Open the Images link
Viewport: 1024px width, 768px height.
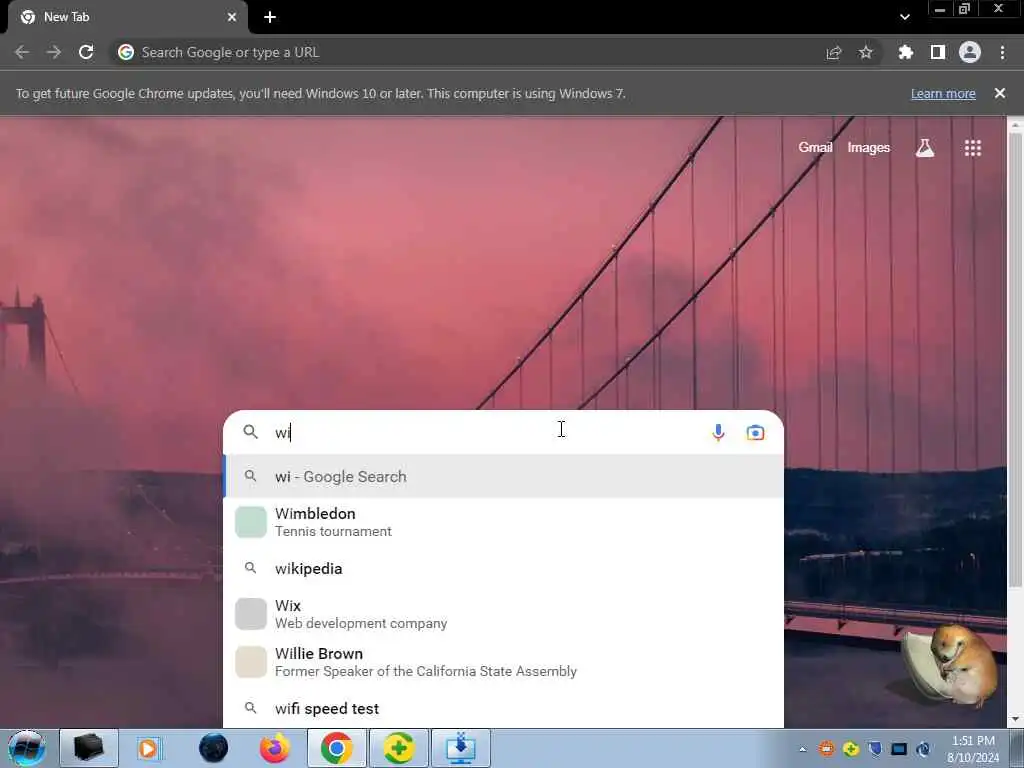(869, 148)
